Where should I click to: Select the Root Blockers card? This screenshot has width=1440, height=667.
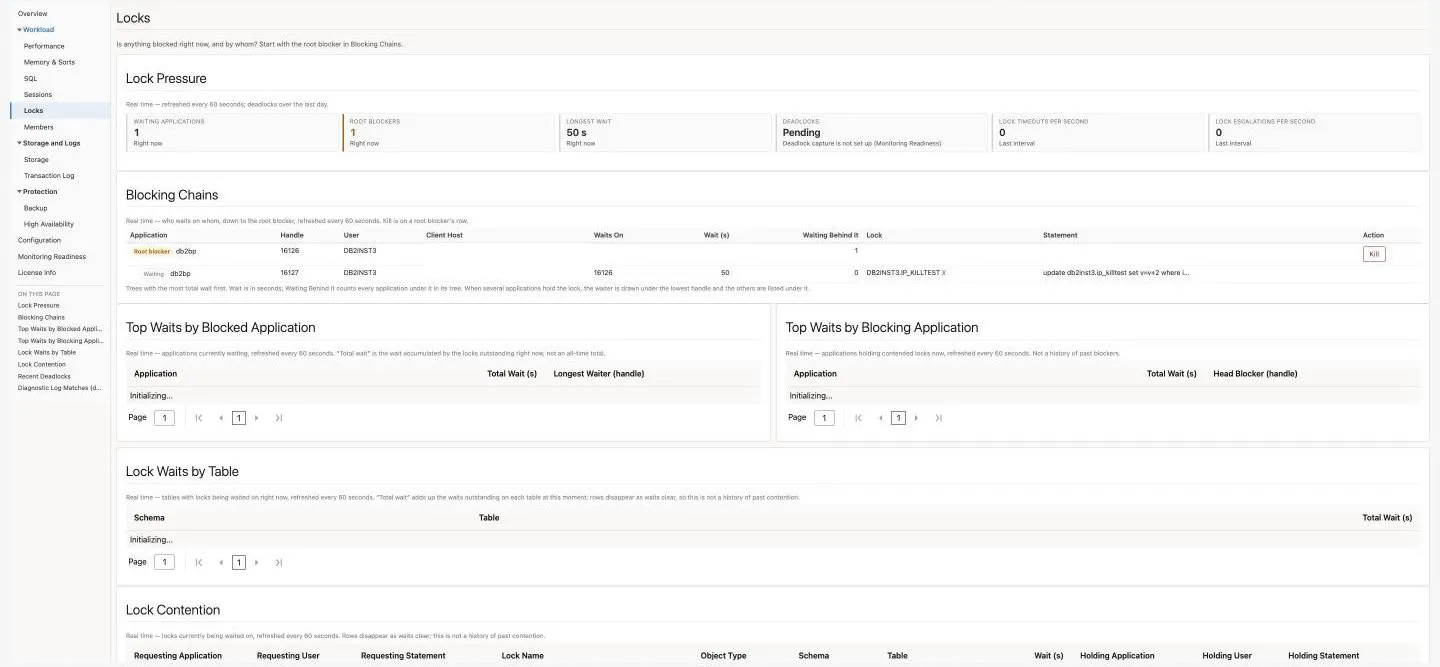coord(450,132)
